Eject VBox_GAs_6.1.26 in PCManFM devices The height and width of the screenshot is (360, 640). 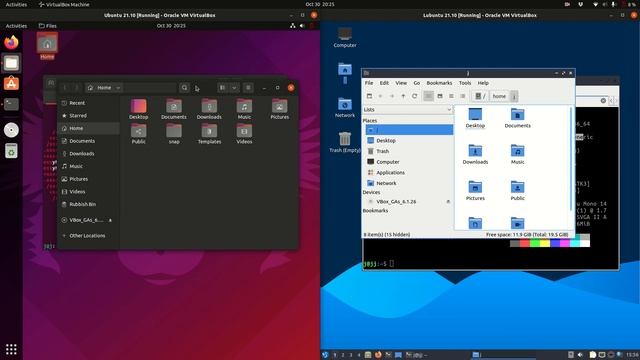click(448, 202)
